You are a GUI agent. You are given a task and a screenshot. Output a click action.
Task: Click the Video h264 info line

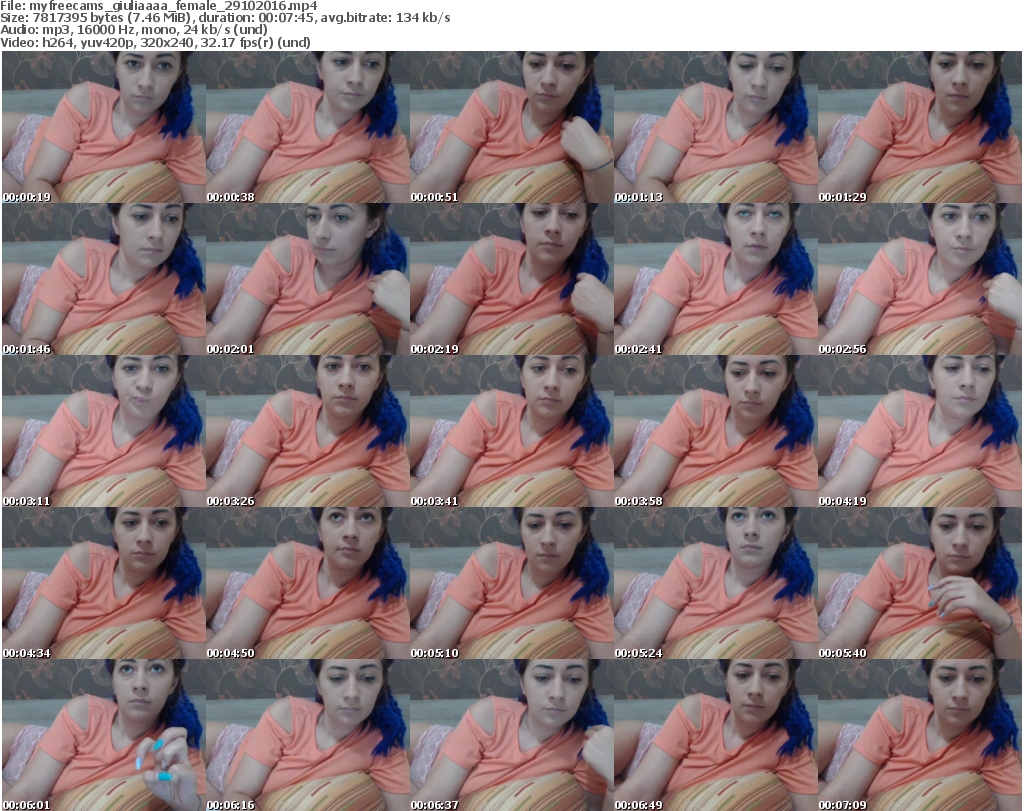coord(155,42)
